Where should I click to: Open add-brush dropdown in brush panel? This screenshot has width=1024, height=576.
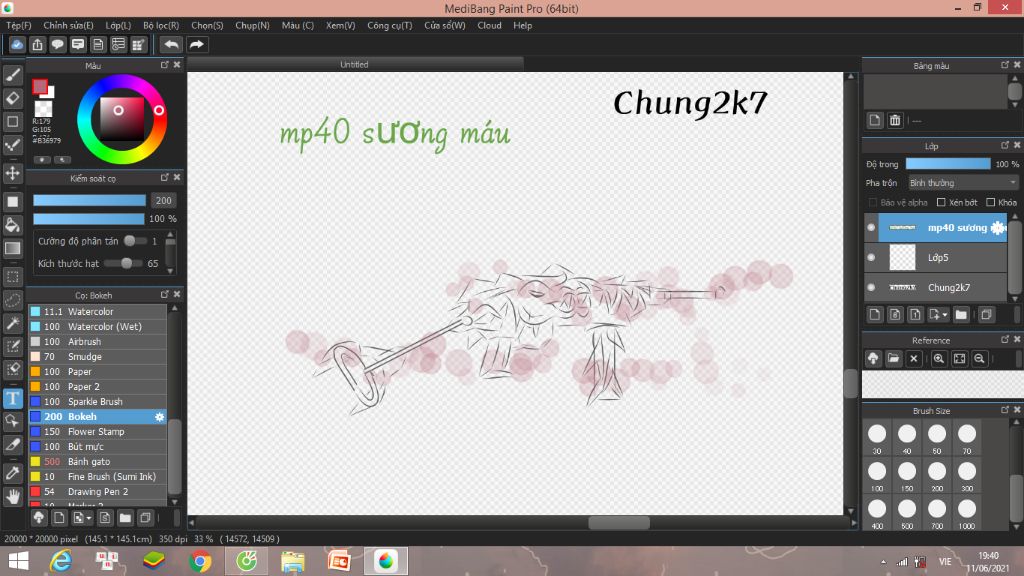[x=88, y=518]
